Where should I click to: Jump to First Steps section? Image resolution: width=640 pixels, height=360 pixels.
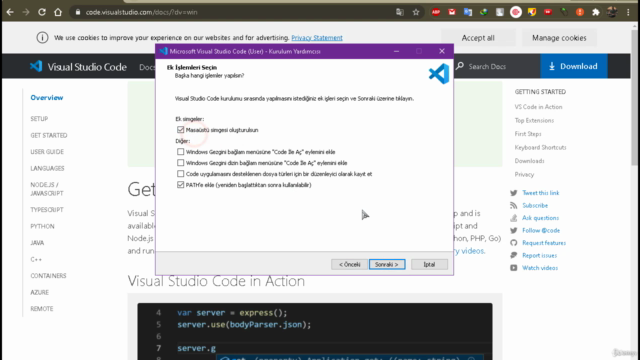tap(528, 134)
